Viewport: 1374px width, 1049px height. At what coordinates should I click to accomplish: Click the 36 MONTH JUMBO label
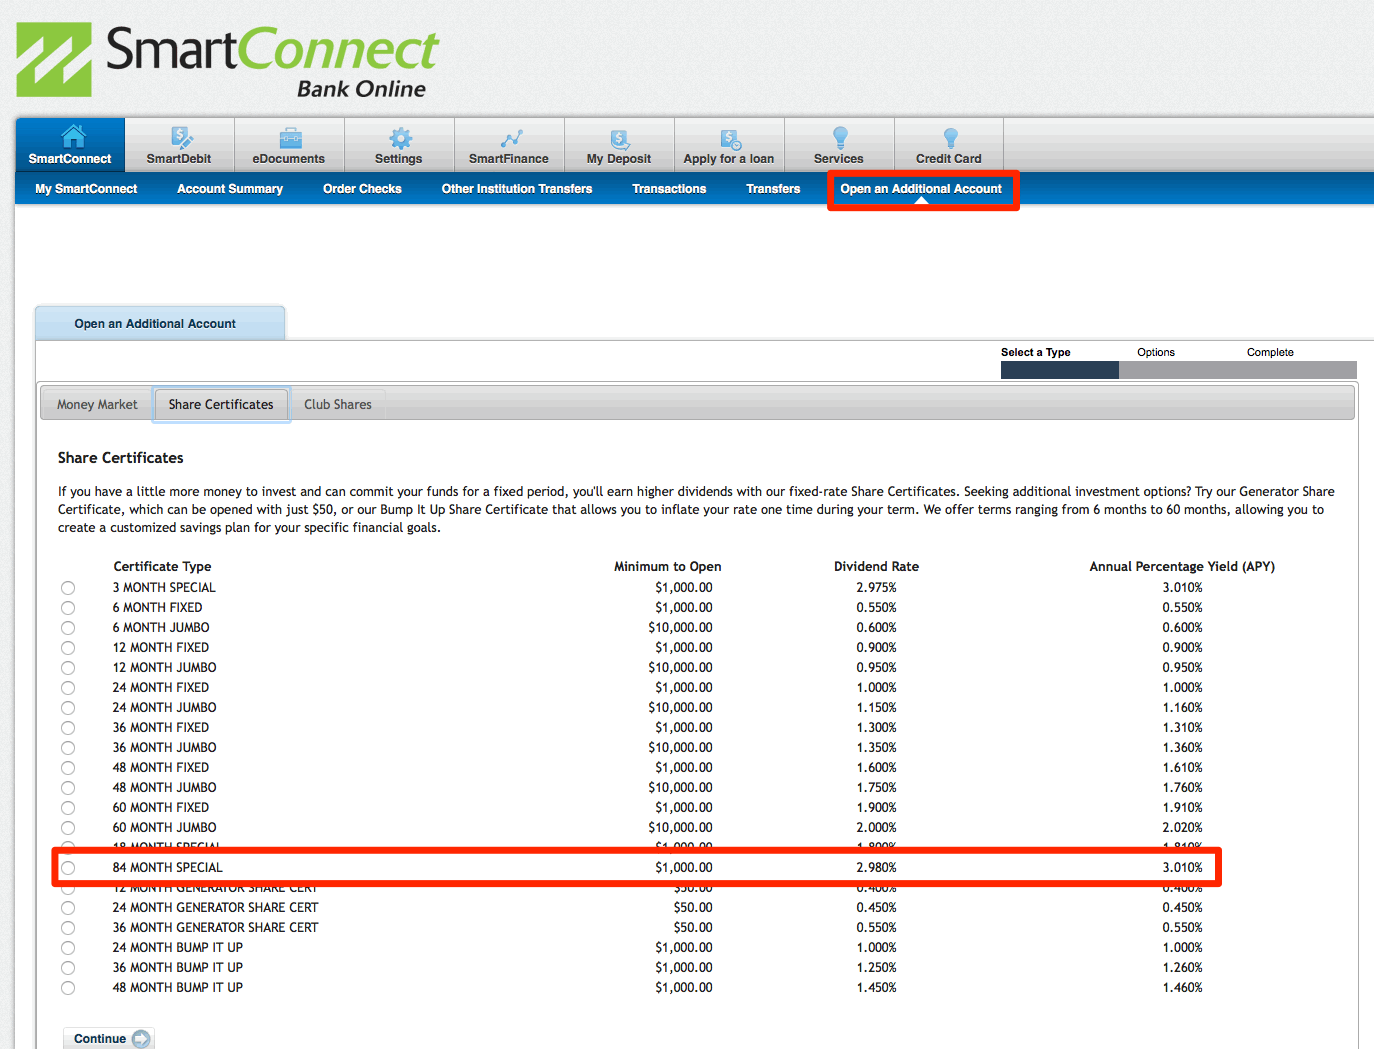165,748
